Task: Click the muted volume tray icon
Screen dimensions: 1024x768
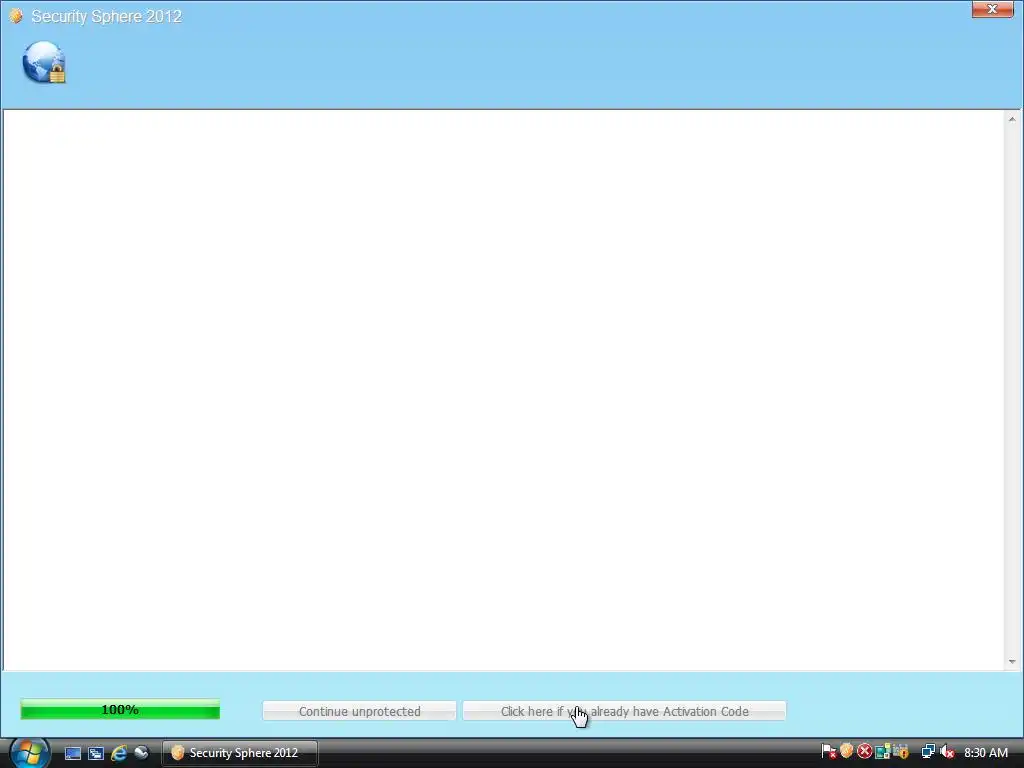Action: point(947,752)
